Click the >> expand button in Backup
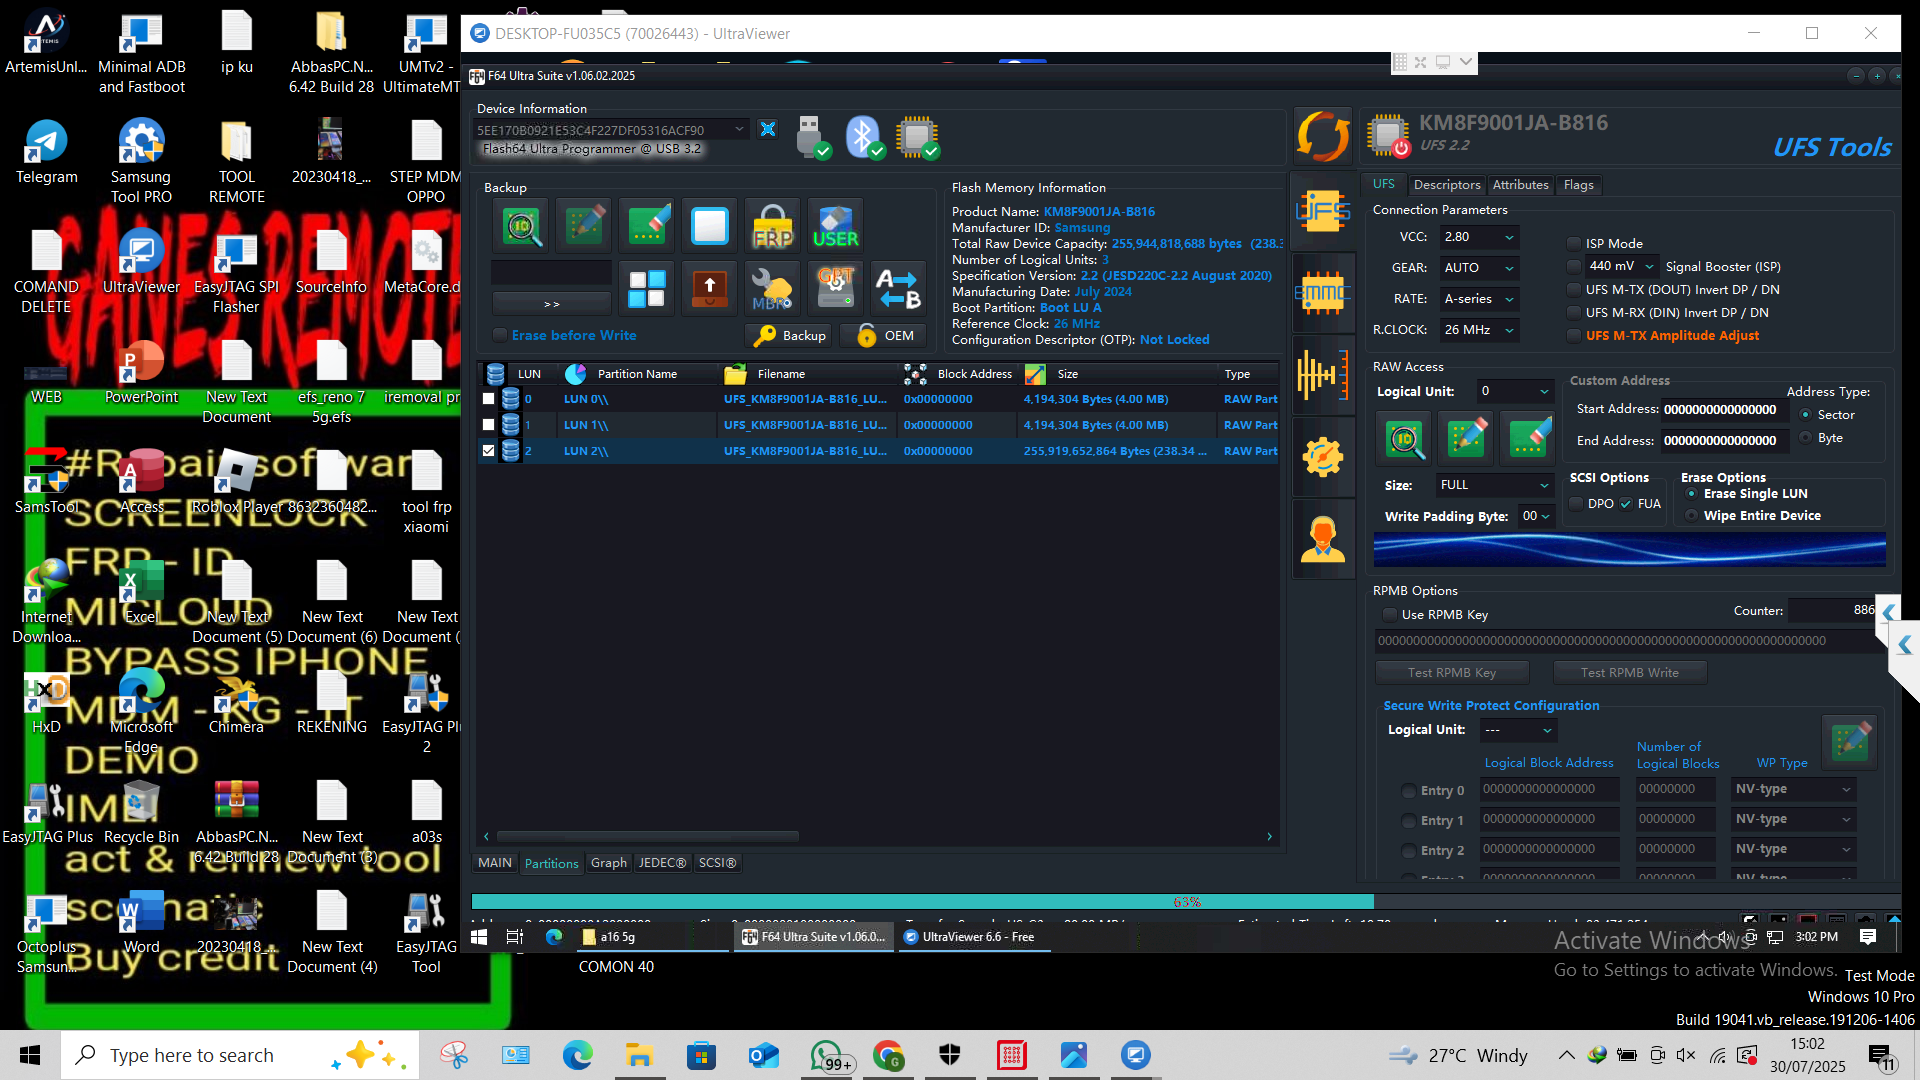Screen dimensions: 1920x1080 (x=551, y=304)
